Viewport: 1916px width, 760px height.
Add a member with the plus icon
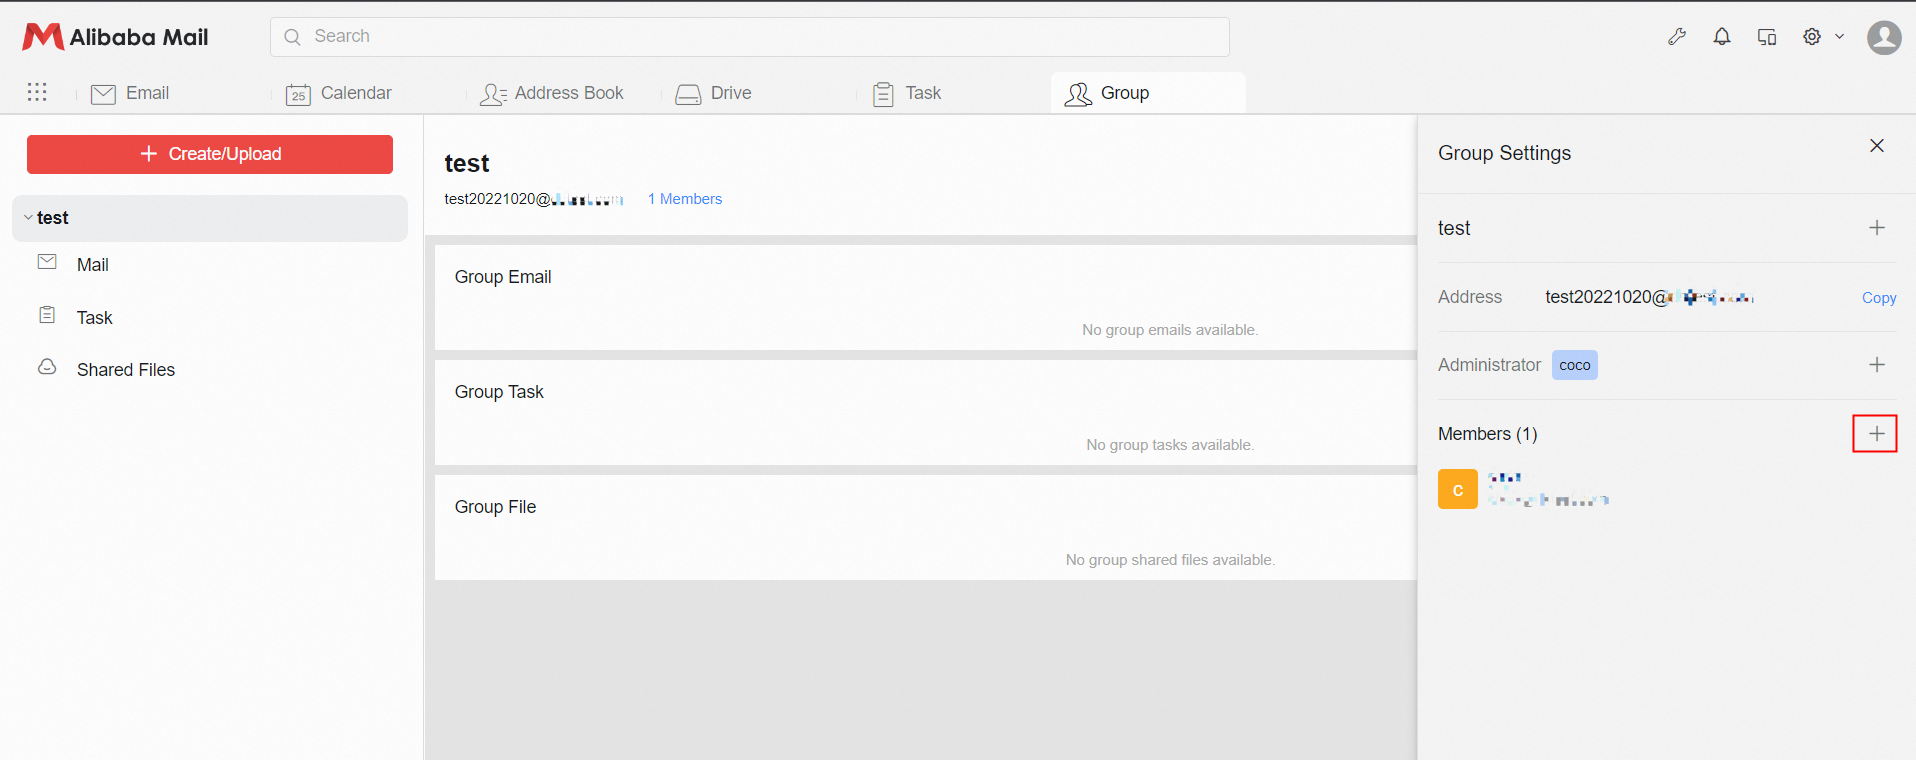coord(1875,434)
